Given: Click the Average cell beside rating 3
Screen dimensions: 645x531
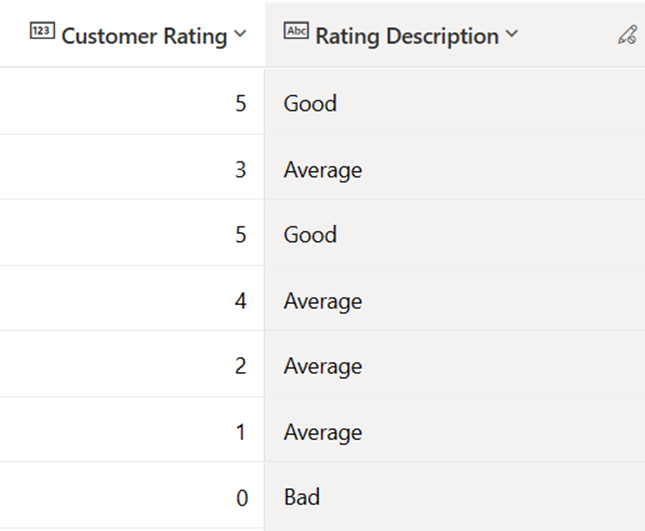Looking at the screenshot, I should coord(455,168).
